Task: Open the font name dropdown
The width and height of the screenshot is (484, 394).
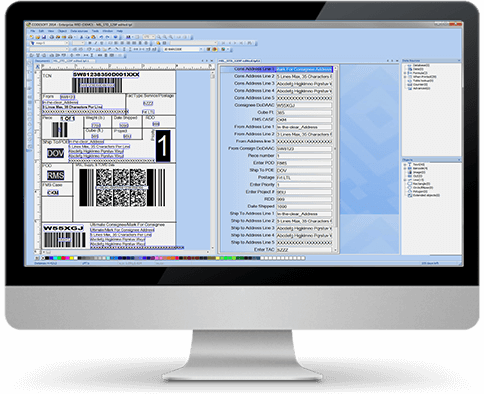Action: pyautogui.click(x=49, y=43)
